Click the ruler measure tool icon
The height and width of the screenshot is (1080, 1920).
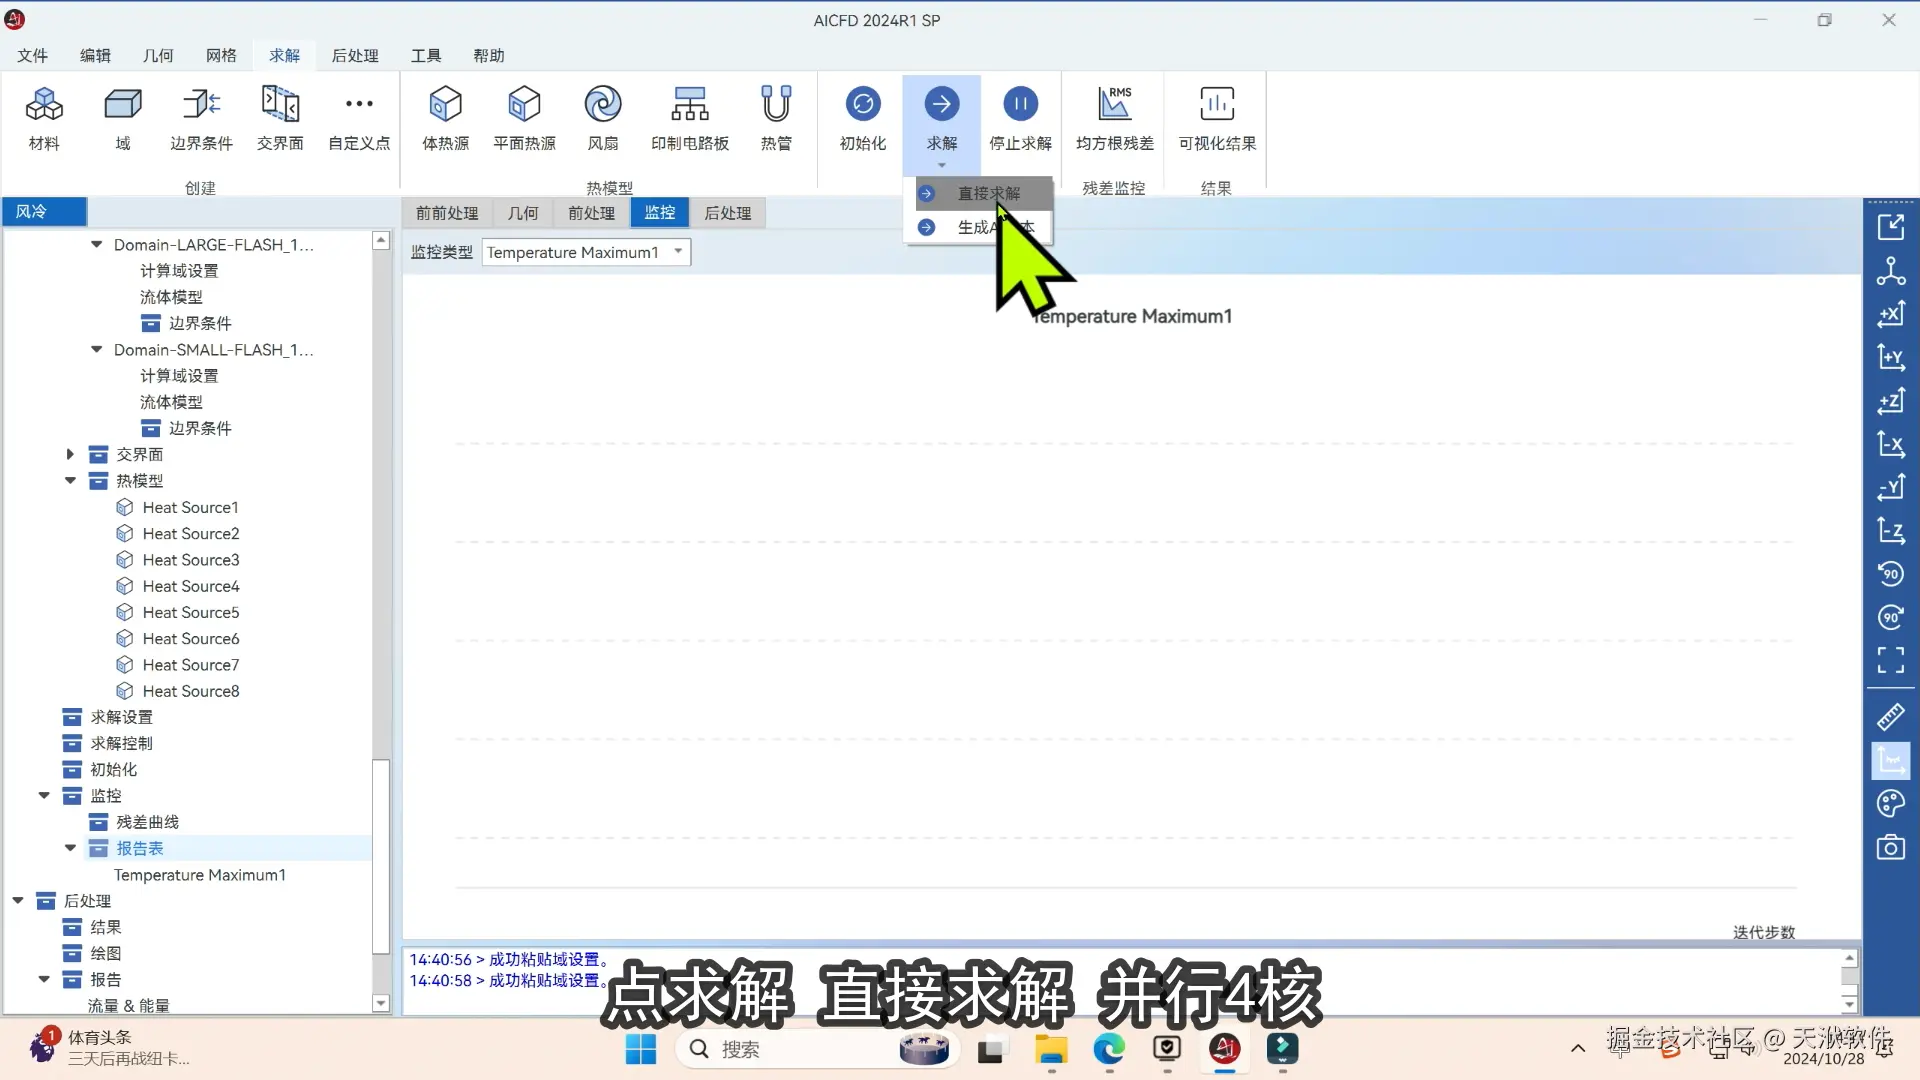(x=1890, y=717)
